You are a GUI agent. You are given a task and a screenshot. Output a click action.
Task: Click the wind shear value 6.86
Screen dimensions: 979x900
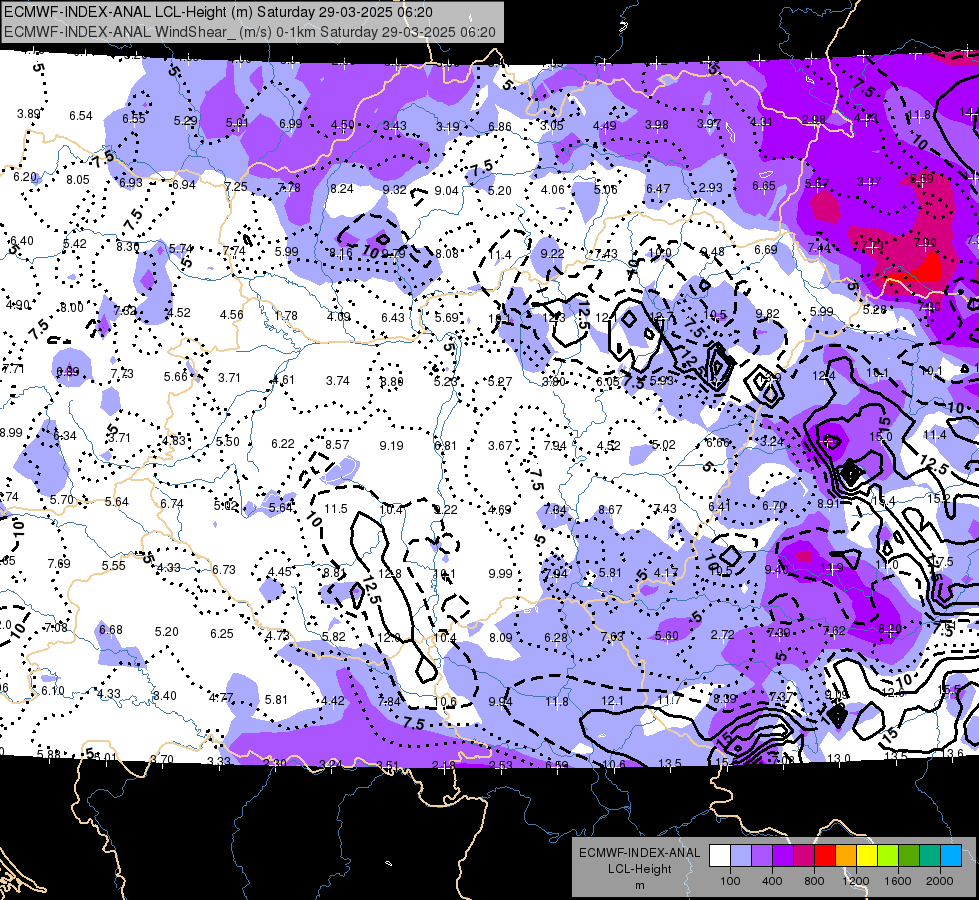tap(499, 126)
